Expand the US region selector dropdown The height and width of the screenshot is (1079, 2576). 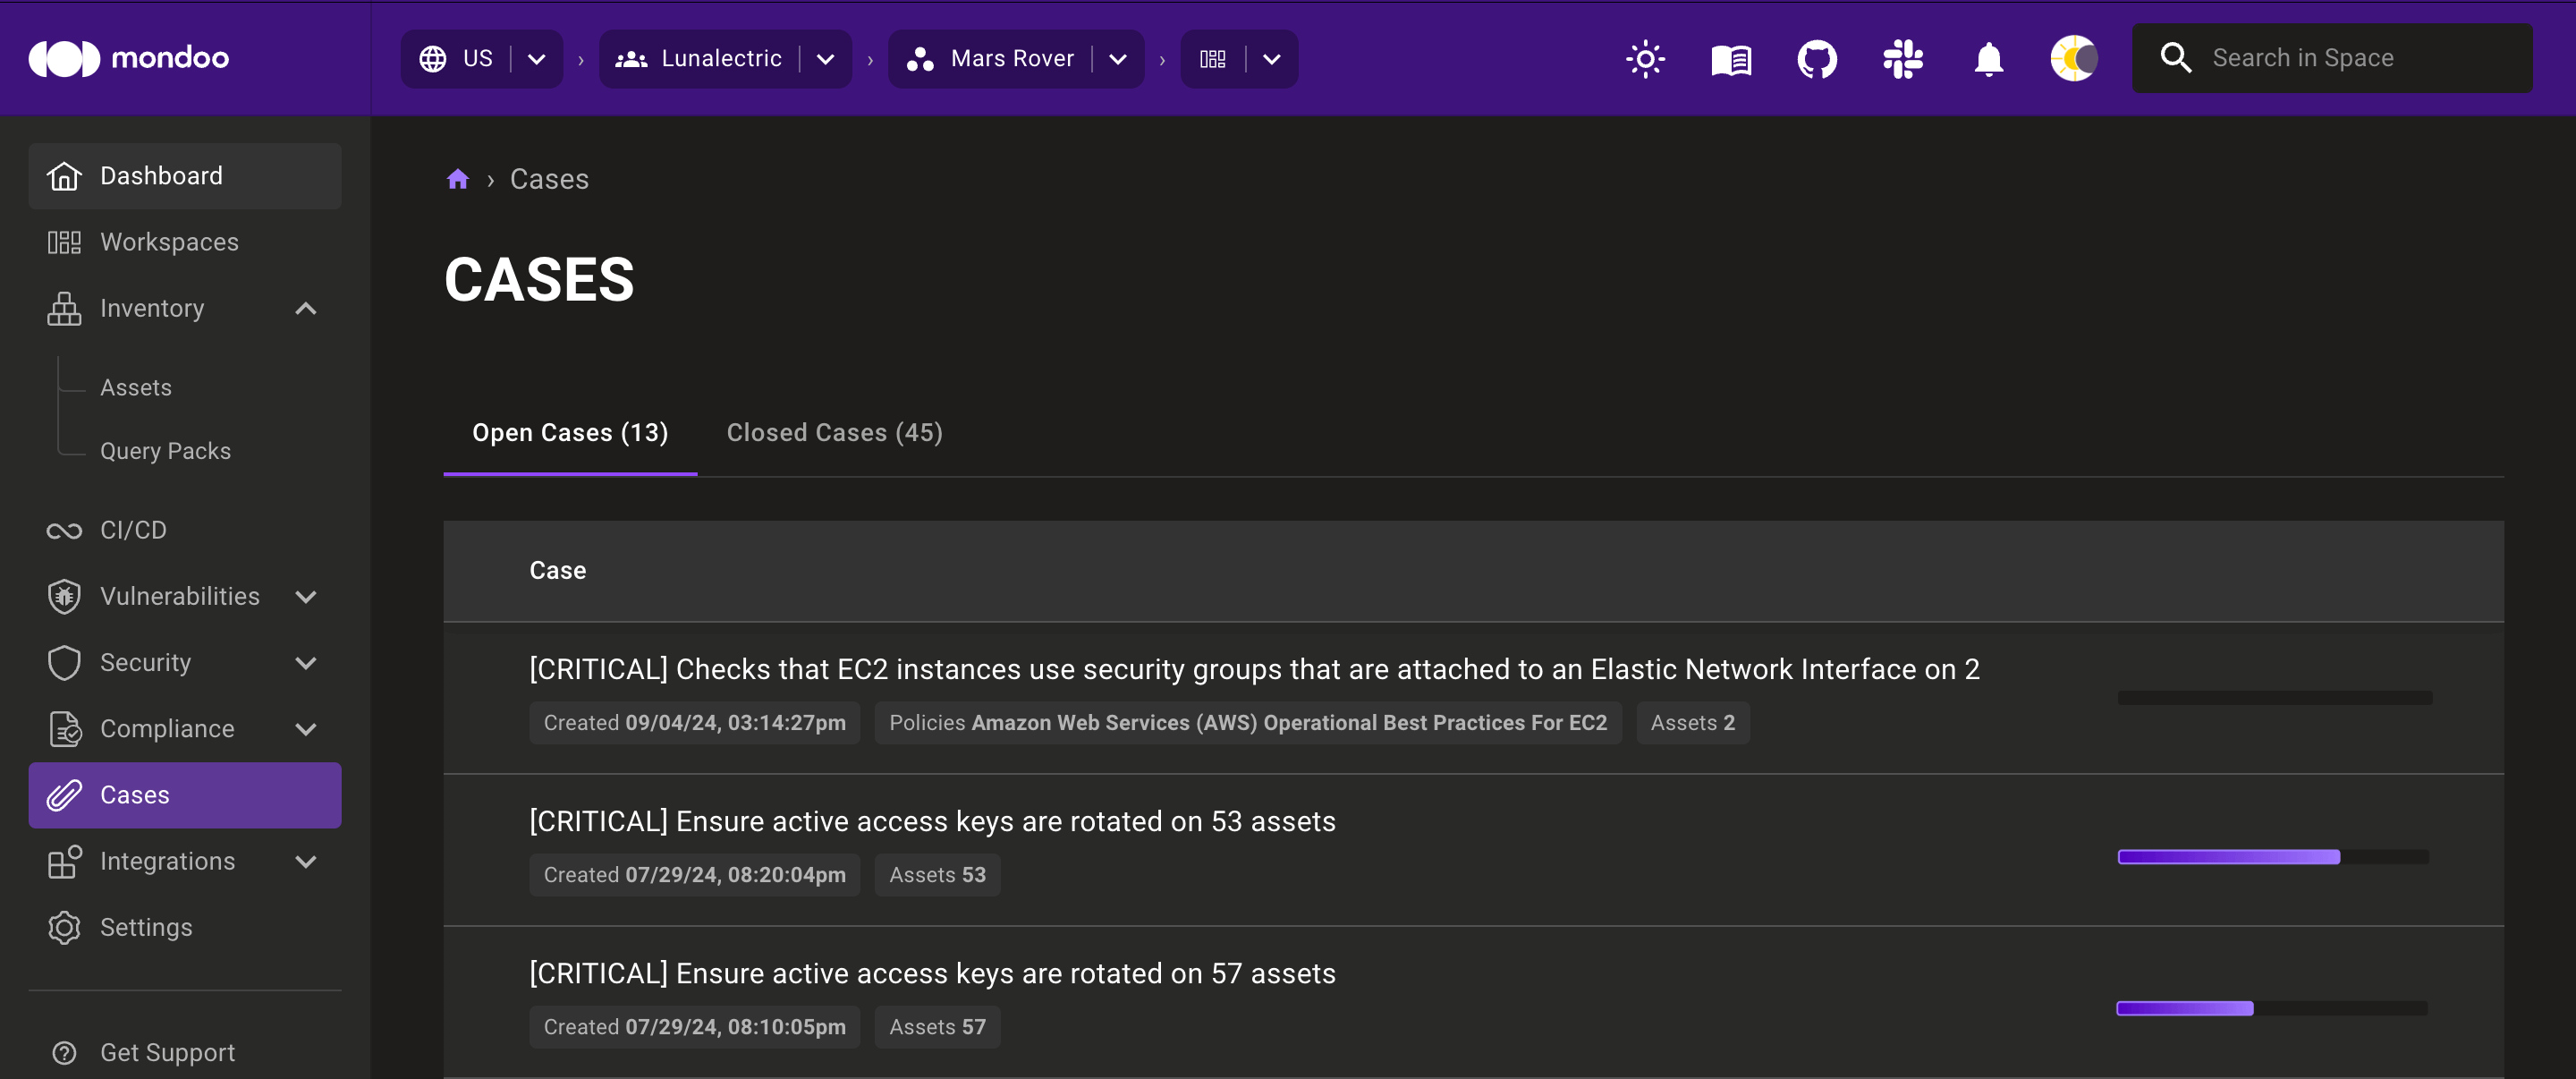point(534,57)
